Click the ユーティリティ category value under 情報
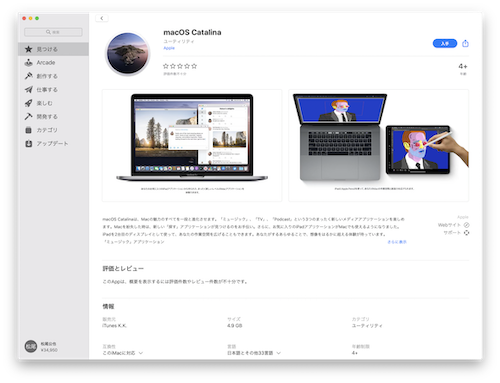The height and width of the screenshot is (383, 500). click(x=367, y=326)
